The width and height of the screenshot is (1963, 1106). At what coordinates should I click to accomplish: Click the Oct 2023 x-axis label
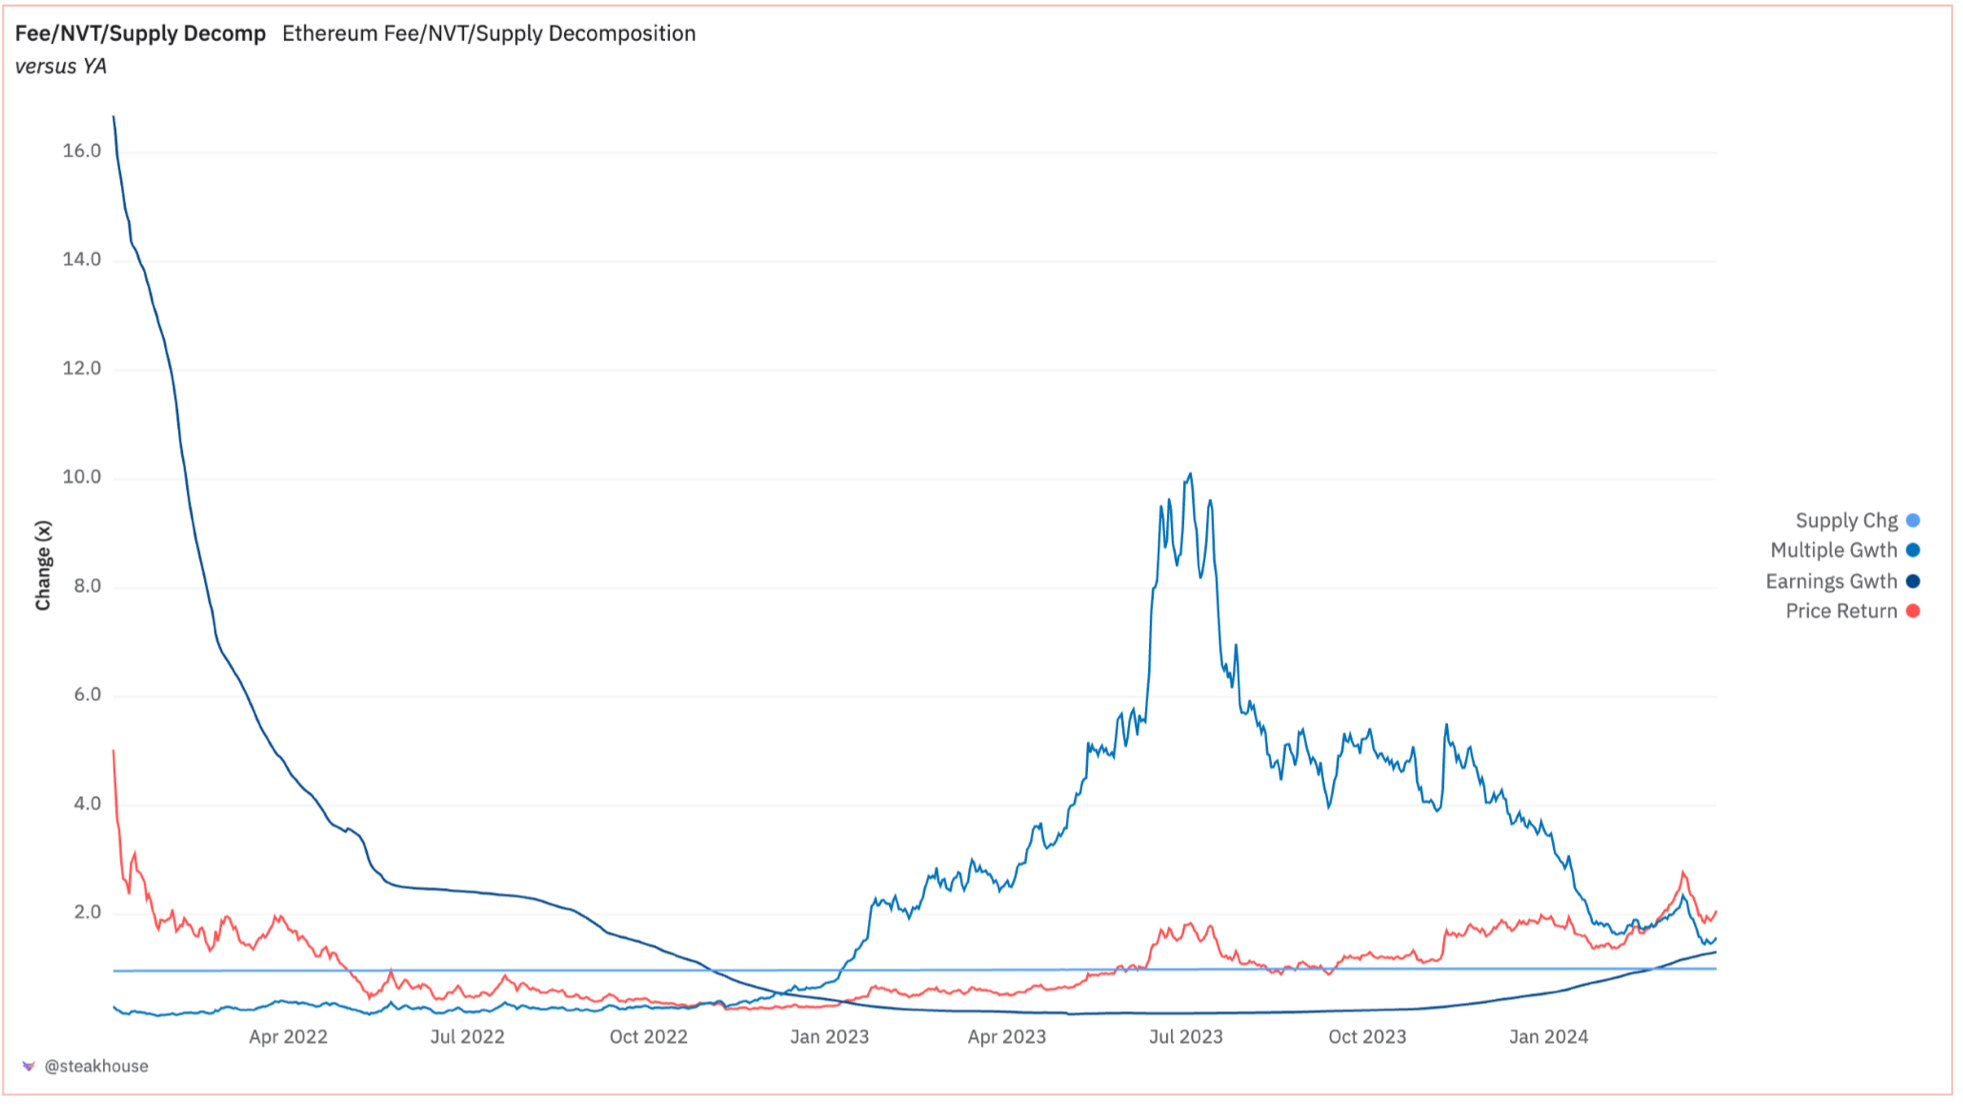1367,1037
